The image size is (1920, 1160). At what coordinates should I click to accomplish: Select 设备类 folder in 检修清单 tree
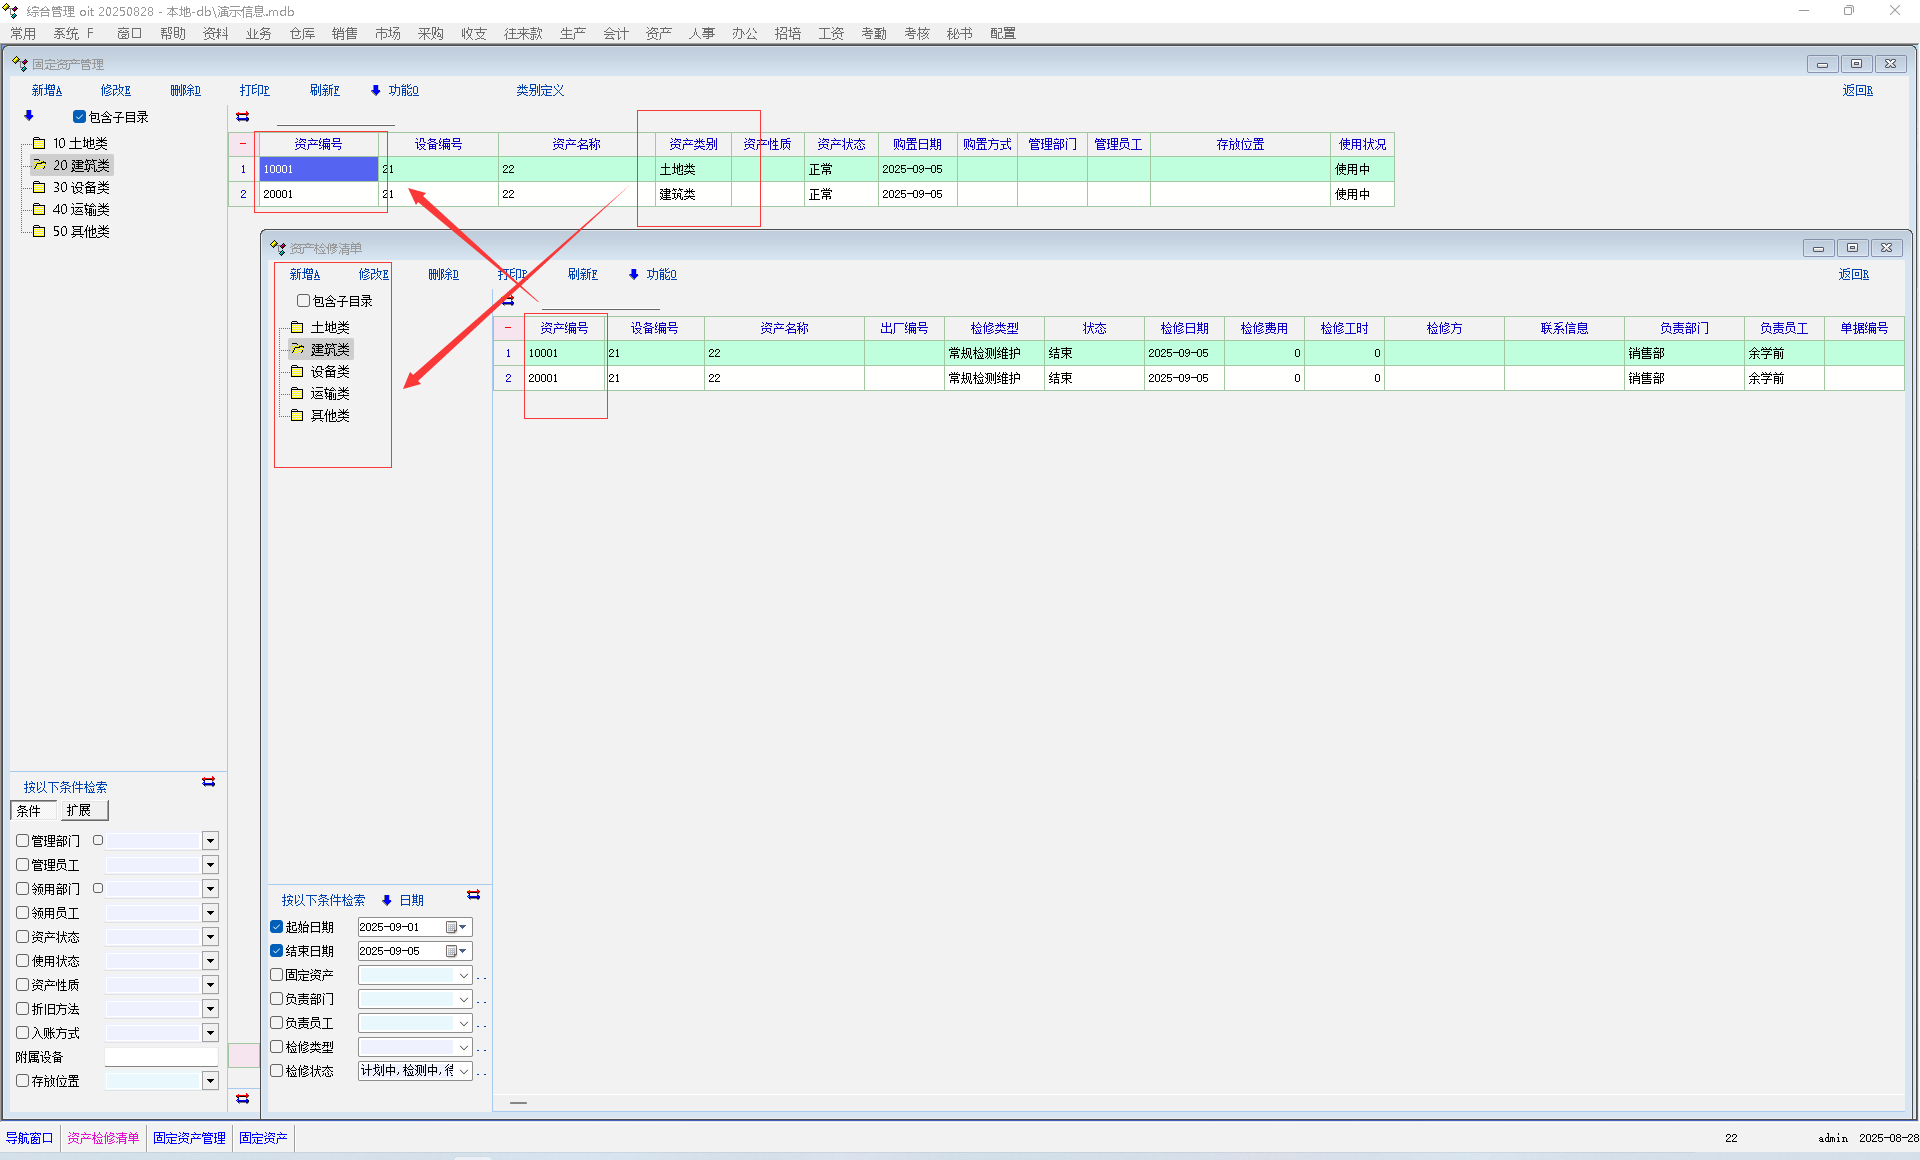click(329, 371)
